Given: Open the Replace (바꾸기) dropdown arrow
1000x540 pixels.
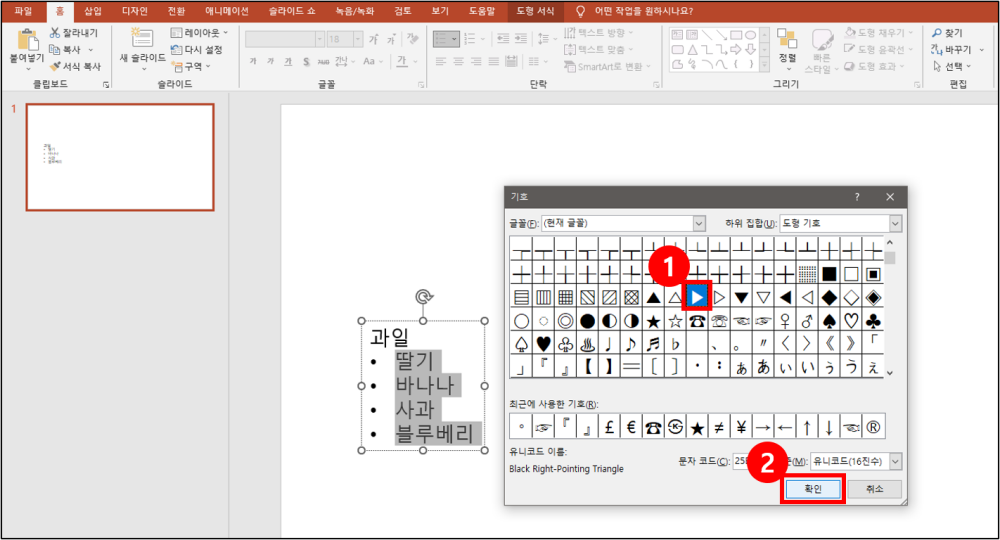Looking at the screenshot, I should [x=982, y=49].
